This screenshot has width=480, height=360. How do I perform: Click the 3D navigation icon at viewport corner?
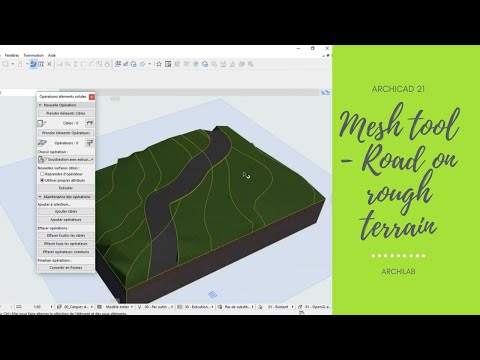coord(325,93)
